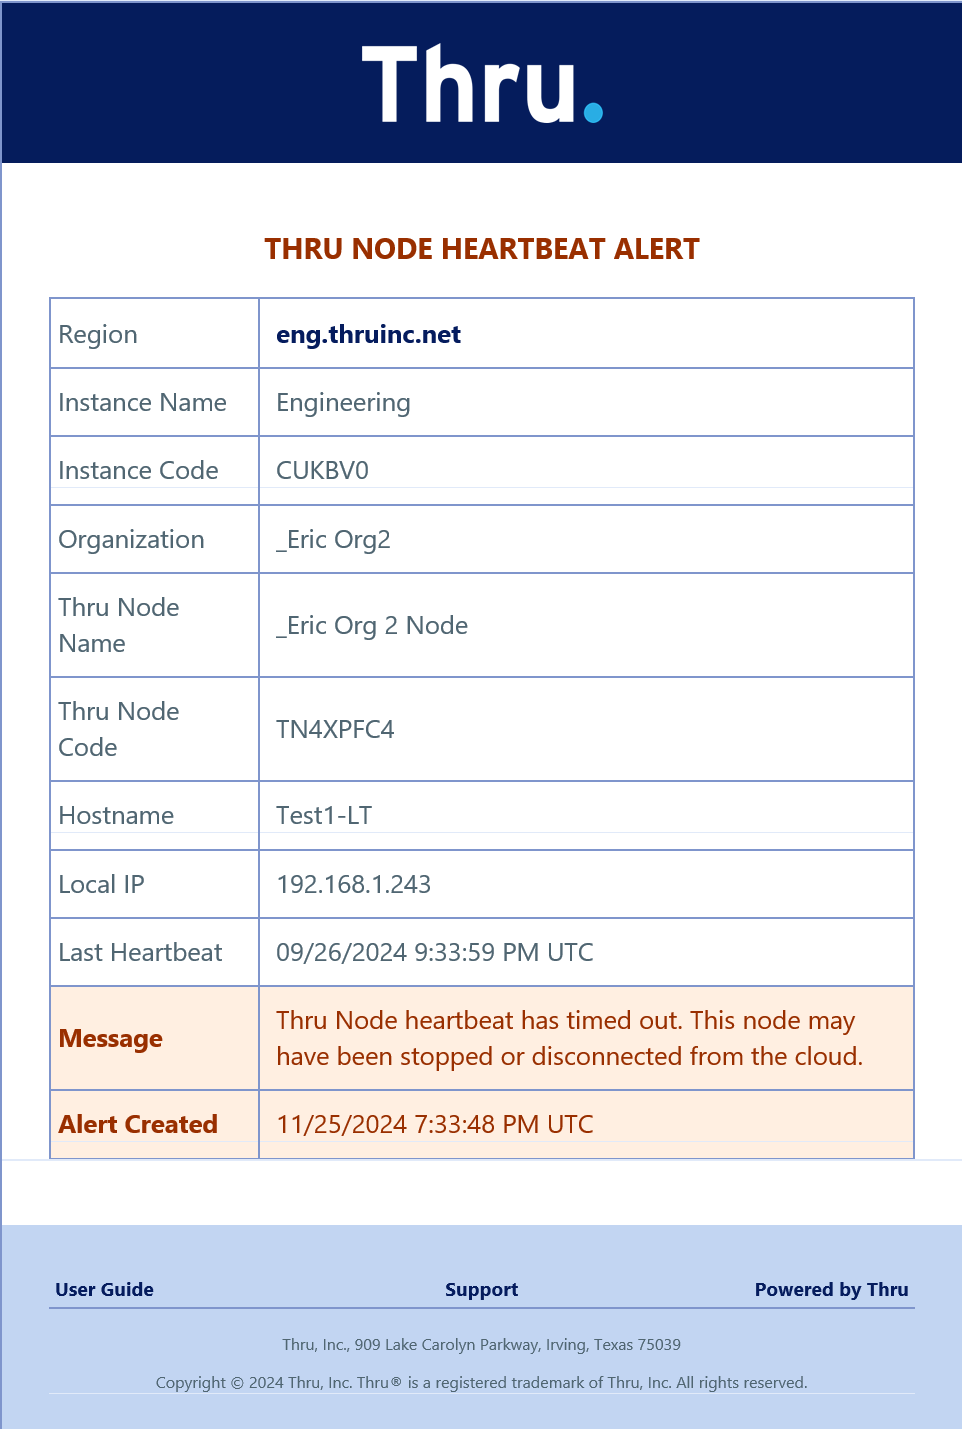Screen dimensions: 962x1429
Task: Click the heartbeat timed out message text
Action: click(x=568, y=1038)
